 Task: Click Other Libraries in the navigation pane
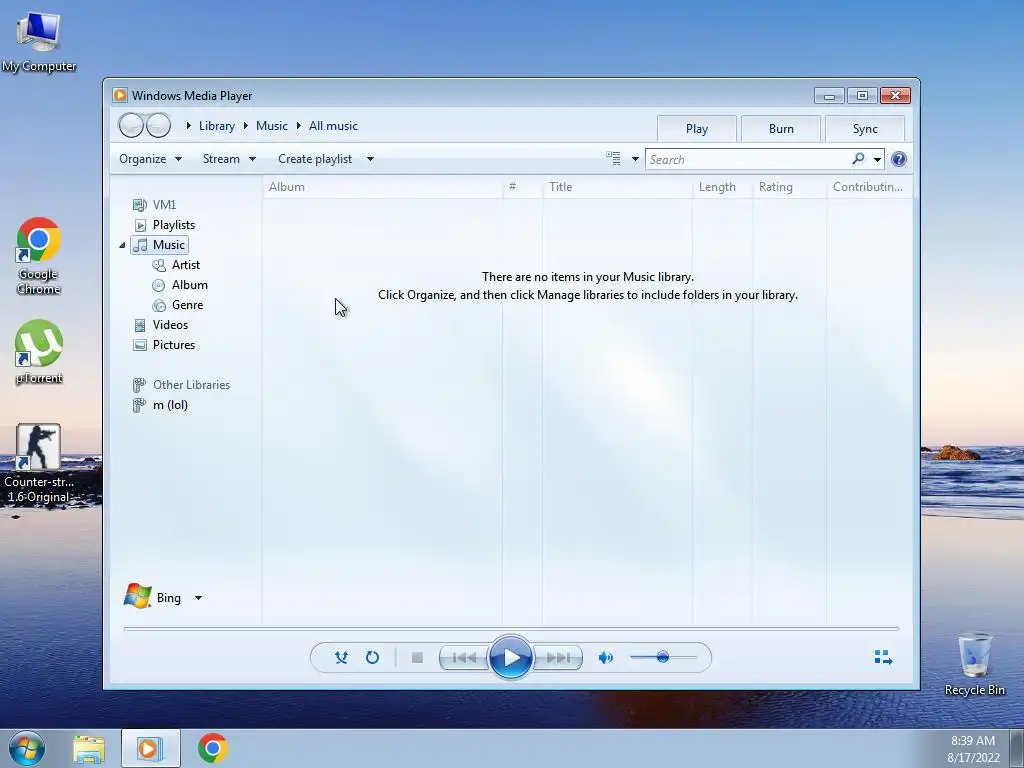182,385
